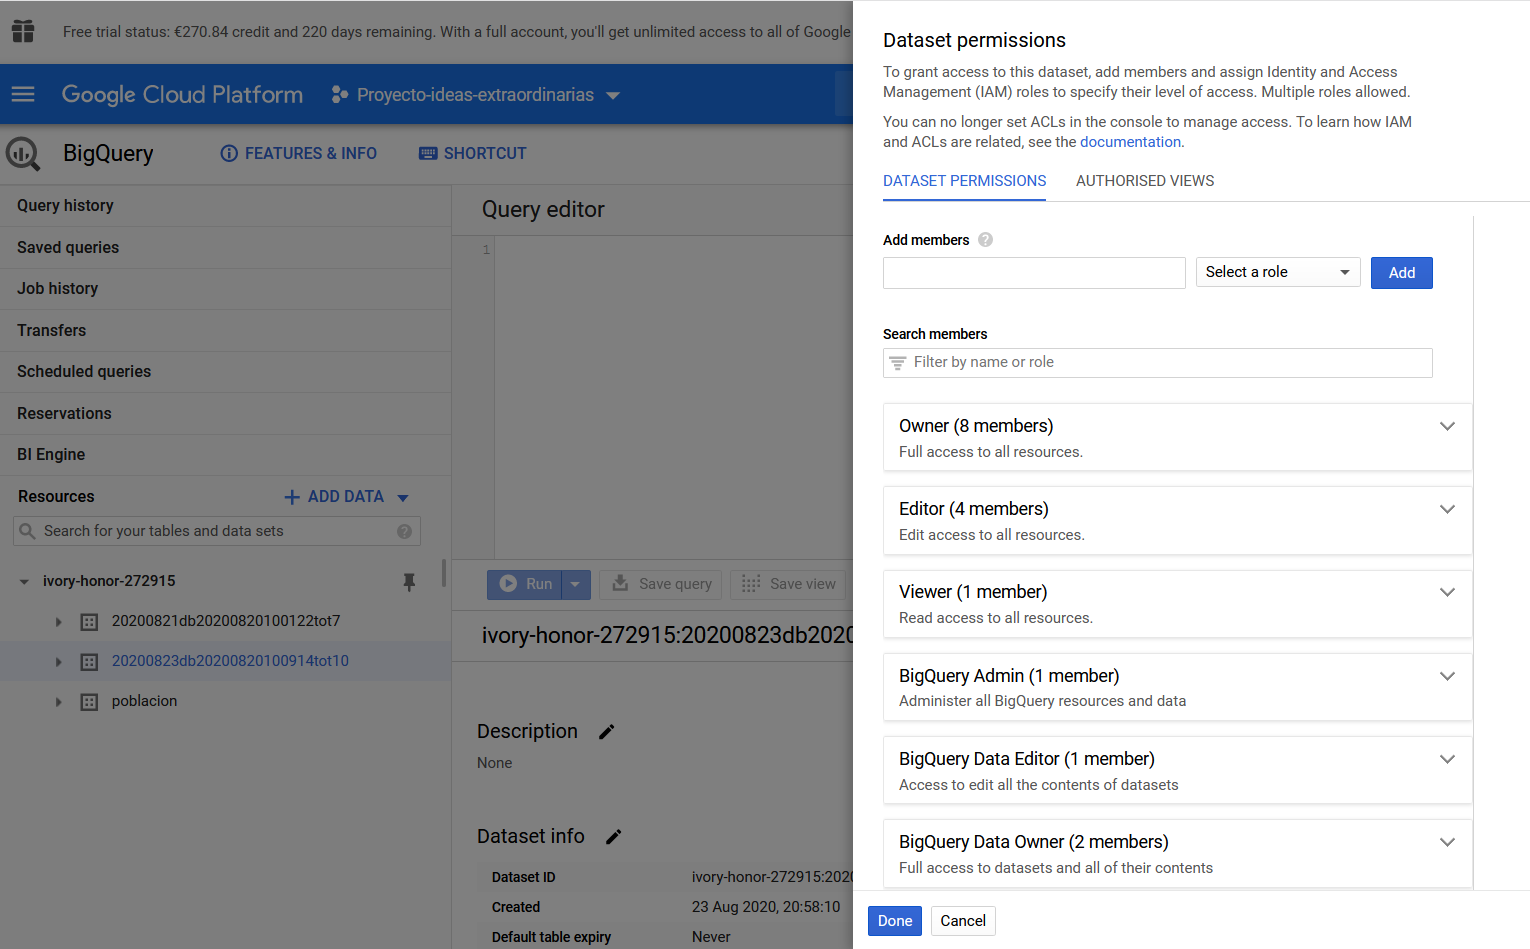The height and width of the screenshot is (949, 1530).
Task: Click the resources search field
Action: coord(217,531)
